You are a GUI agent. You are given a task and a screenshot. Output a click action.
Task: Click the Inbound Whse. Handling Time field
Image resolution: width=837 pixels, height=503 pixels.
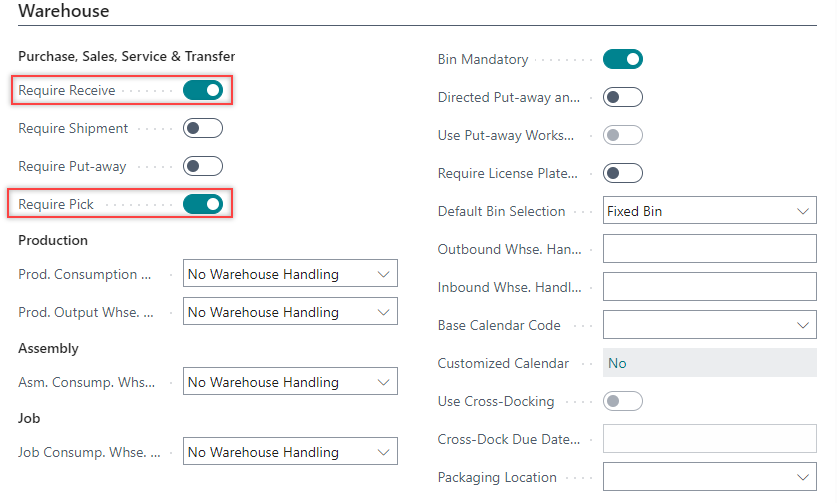(x=710, y=287)
